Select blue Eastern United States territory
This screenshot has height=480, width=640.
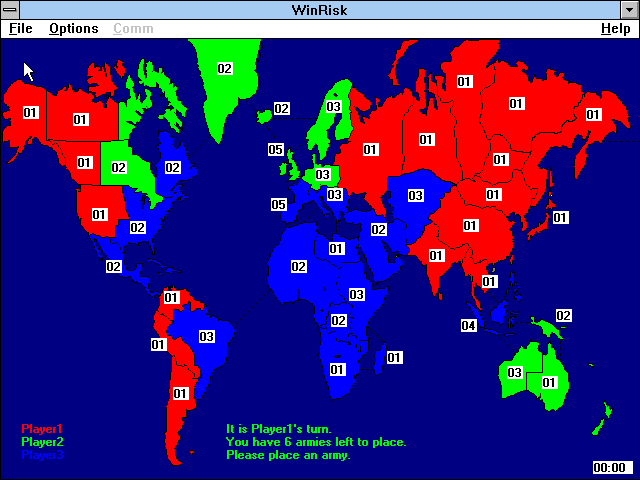click(x=138, y=227)
